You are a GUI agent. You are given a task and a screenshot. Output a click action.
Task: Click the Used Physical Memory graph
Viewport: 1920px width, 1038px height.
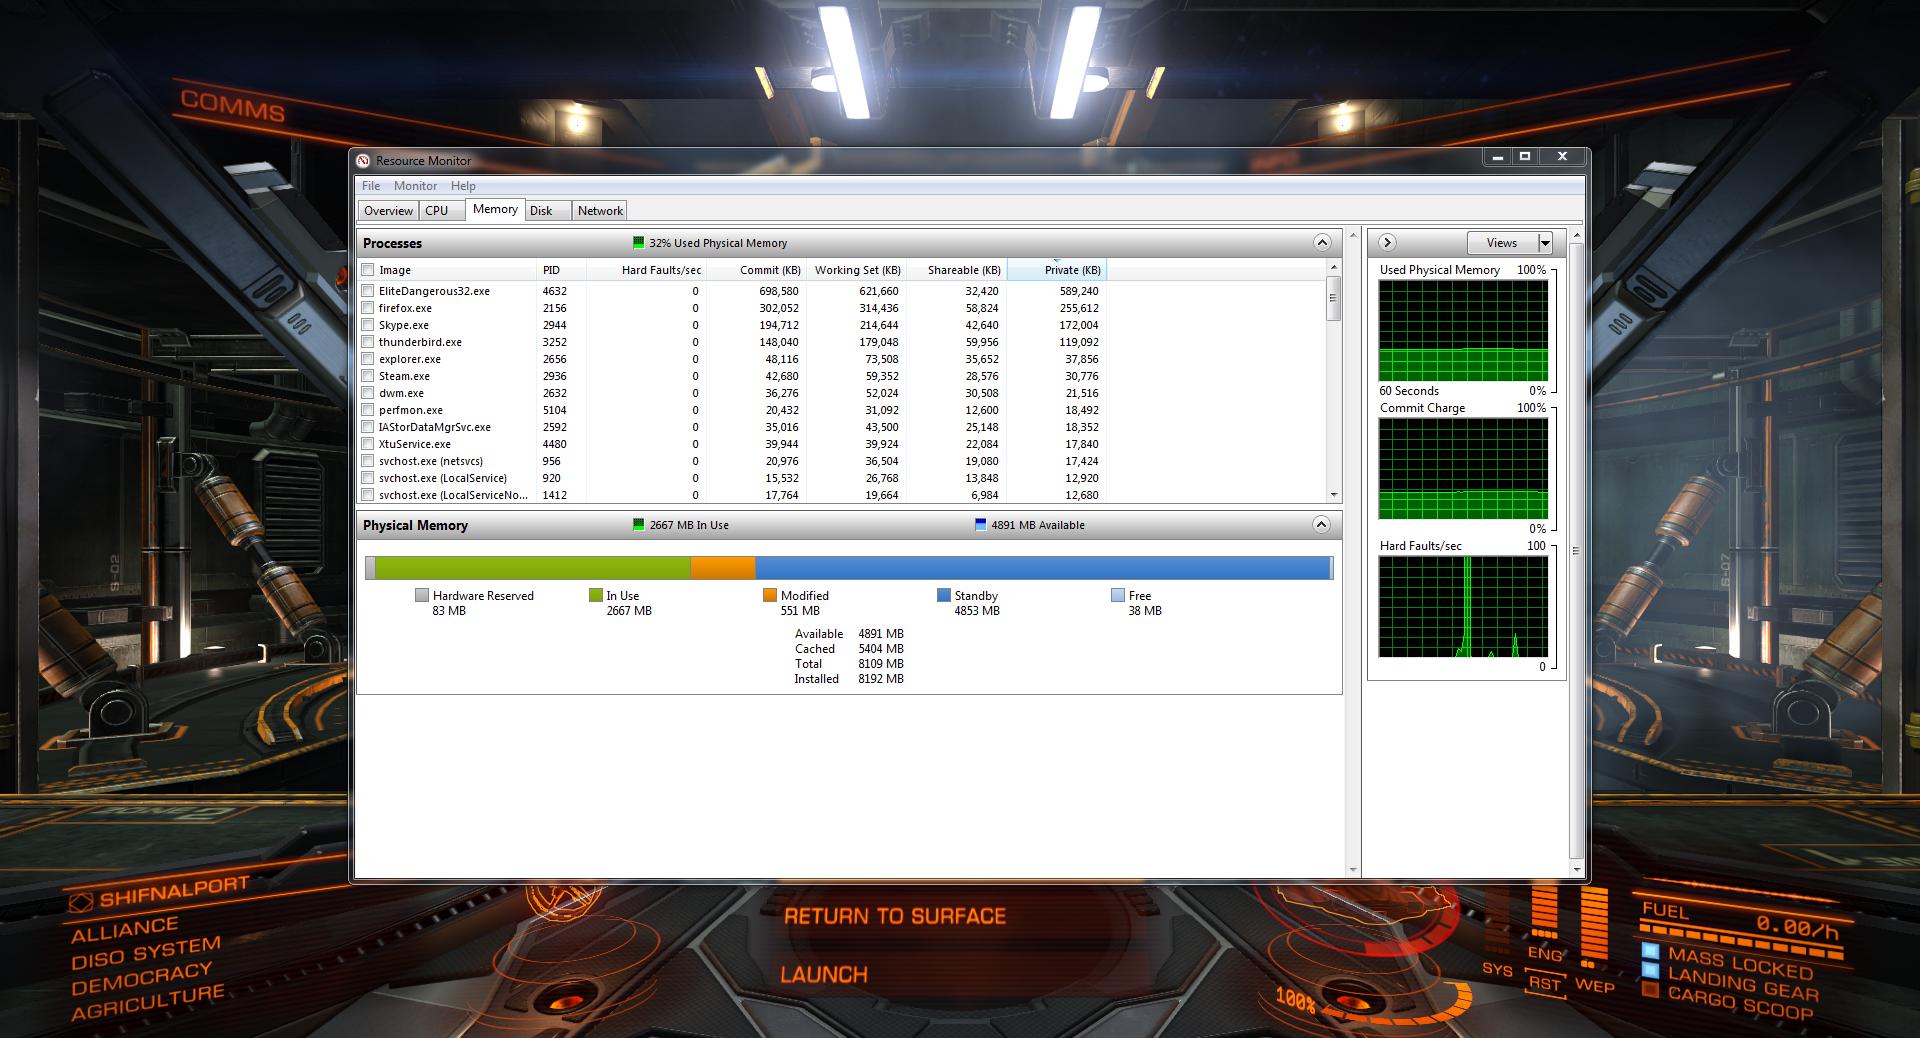click(1463, 330)
